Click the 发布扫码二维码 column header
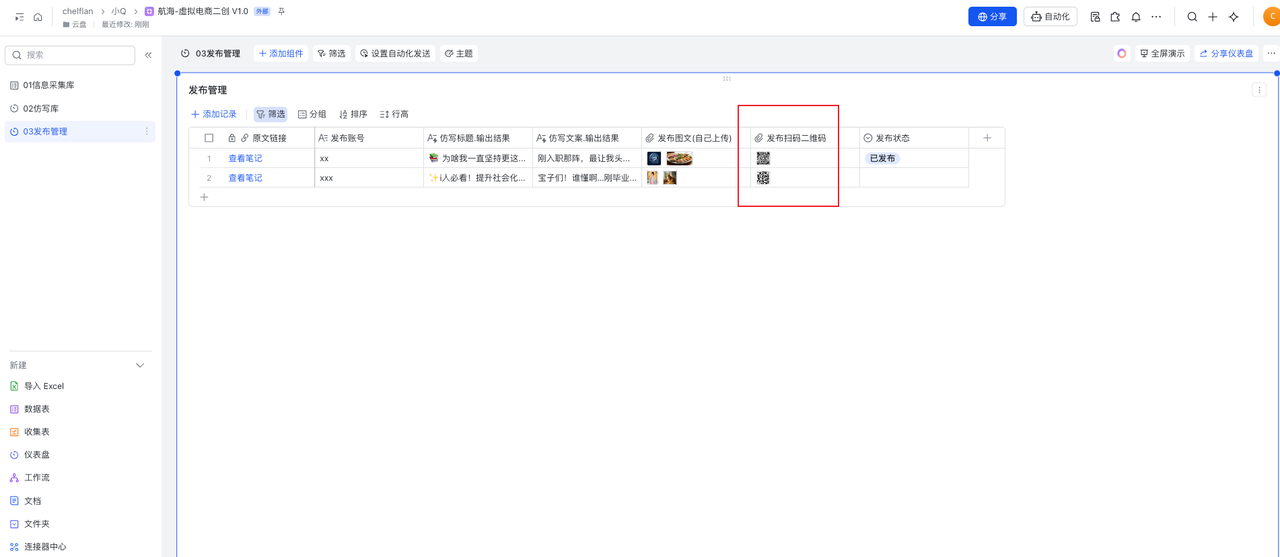Image resolution: width=1280 pixels, height=557 pixels. coord(805,138)
